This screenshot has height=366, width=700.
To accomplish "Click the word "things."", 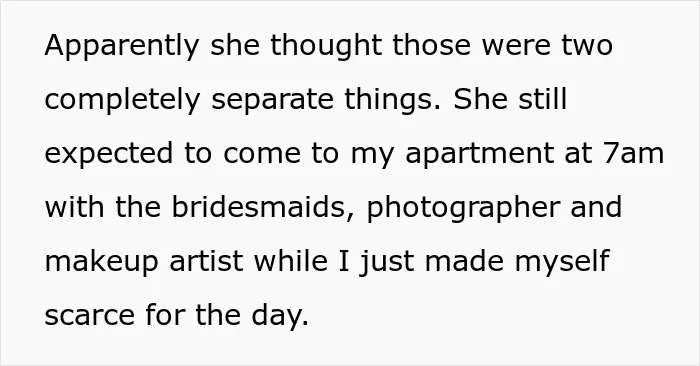I will [392, 100].
